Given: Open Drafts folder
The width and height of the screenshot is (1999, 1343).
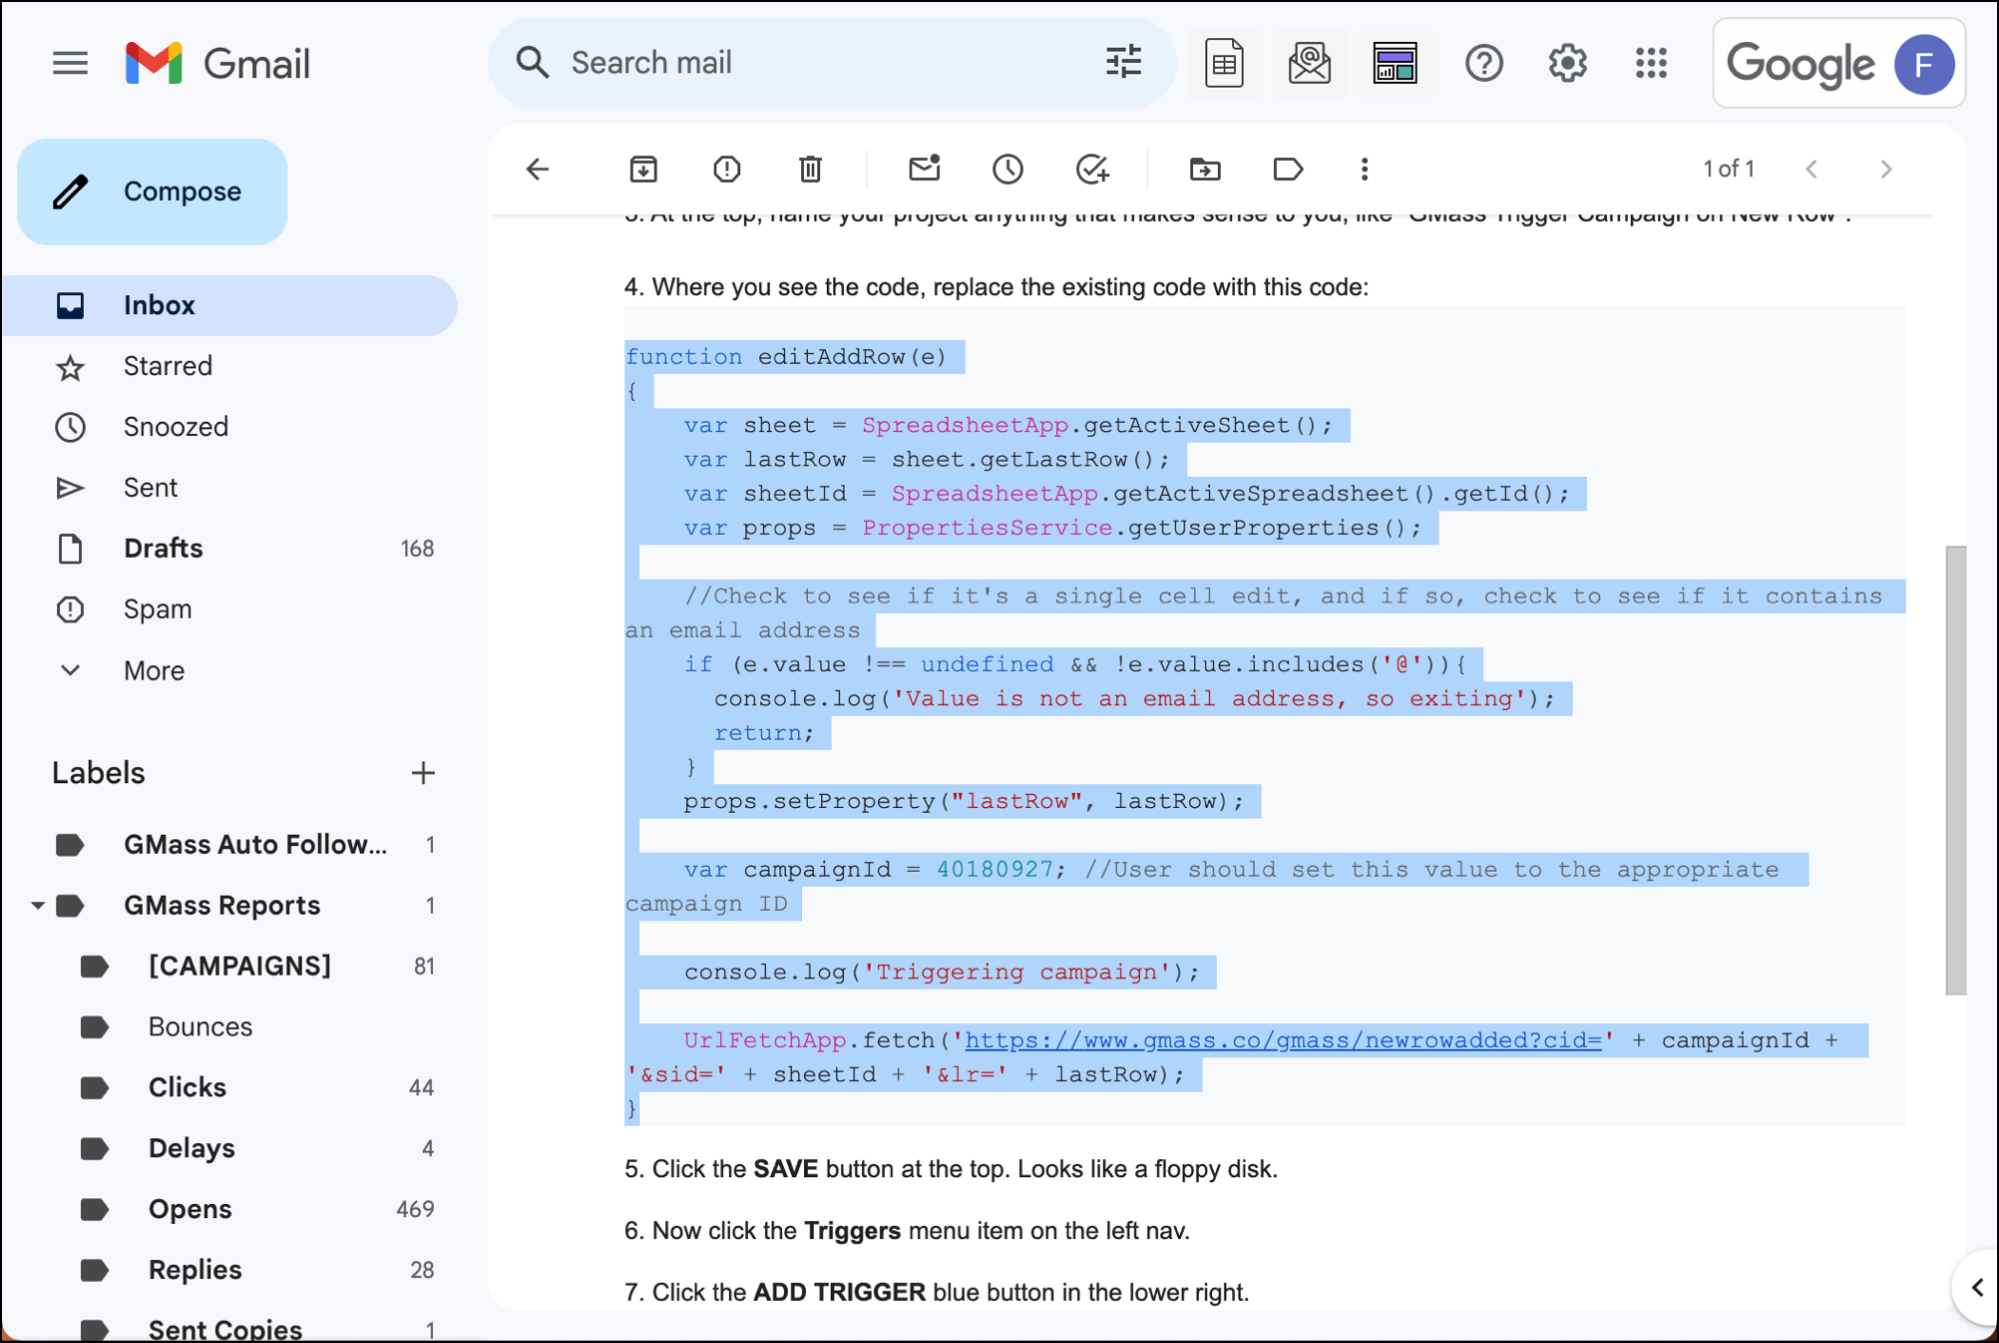Looking at the screenshot, I should 229,549.
